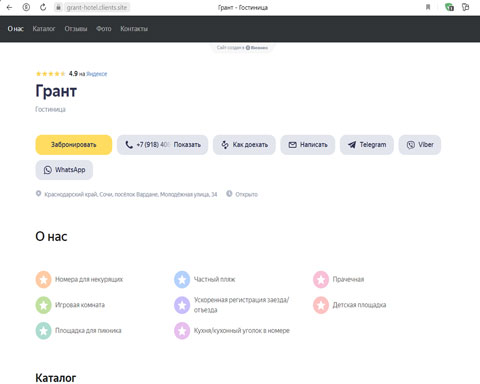Screen dimensions: 480x384
Task: Click the Как доехать button
Action: pos(244,145)
